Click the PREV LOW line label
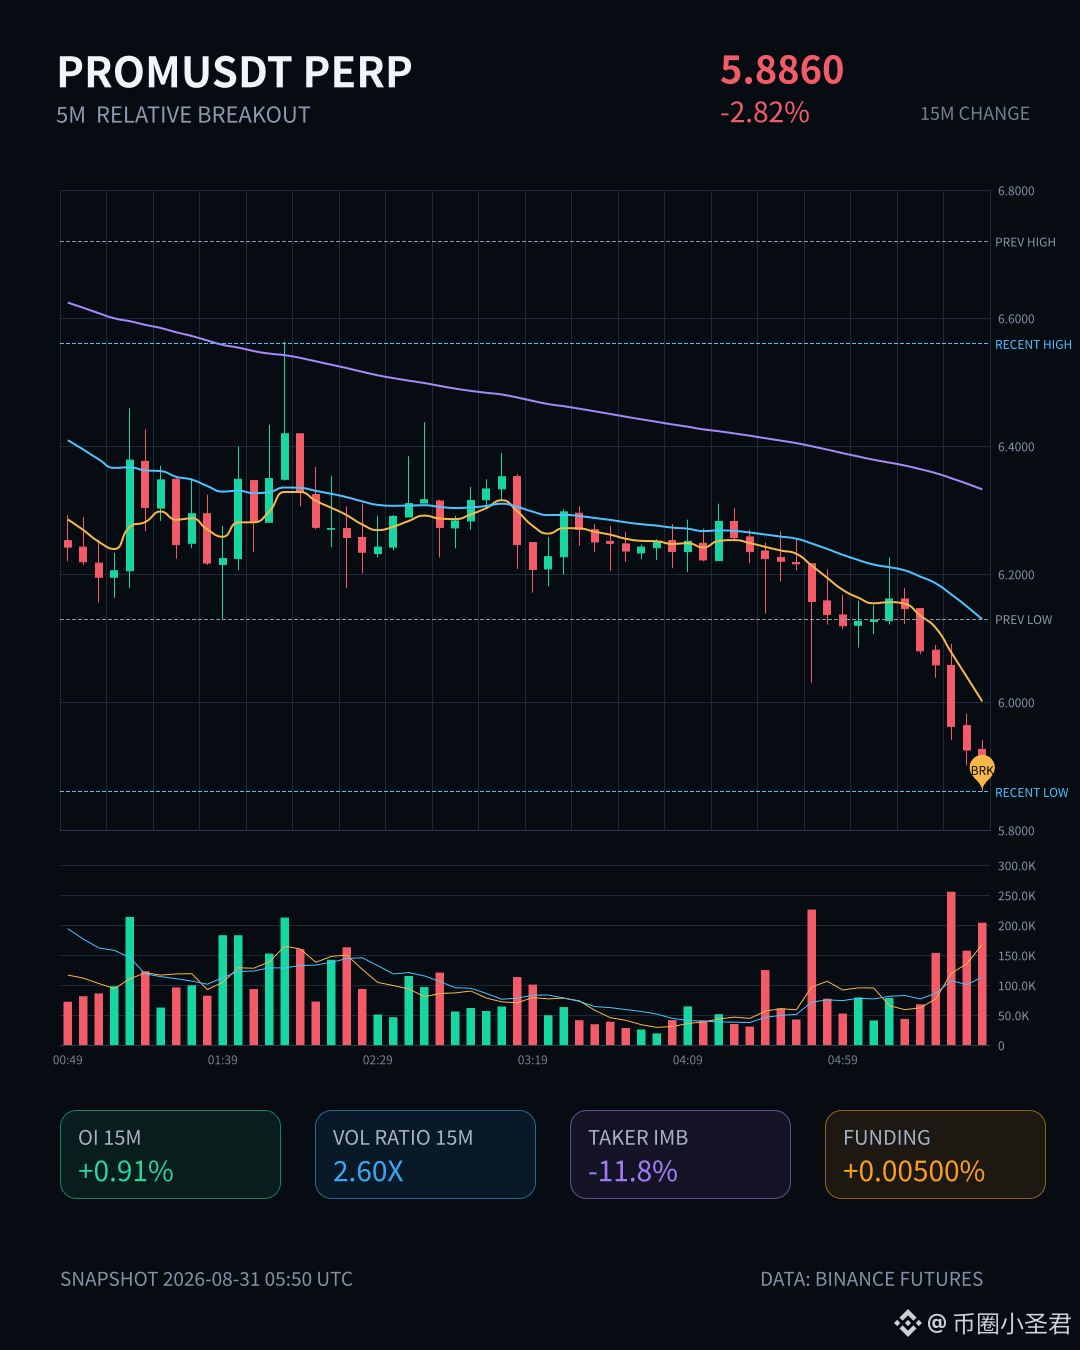This screenshot has width=1080, height=1350. click(x=1023, y=620)
